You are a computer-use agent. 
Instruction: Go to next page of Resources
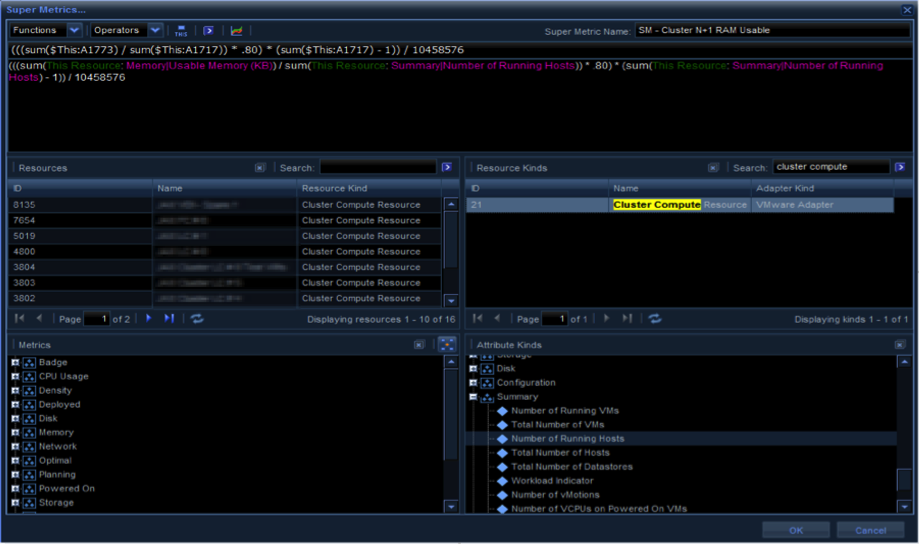tap(149, 319)
